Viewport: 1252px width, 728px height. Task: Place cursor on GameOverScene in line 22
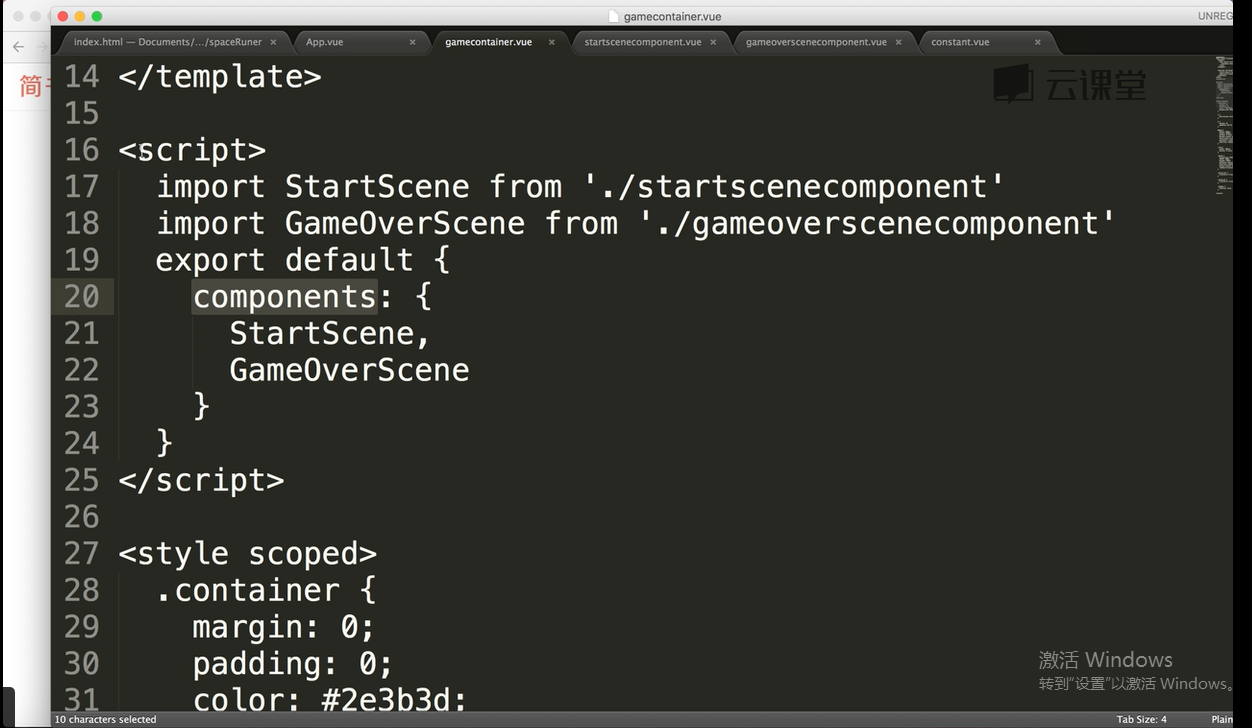coord(349,370)
